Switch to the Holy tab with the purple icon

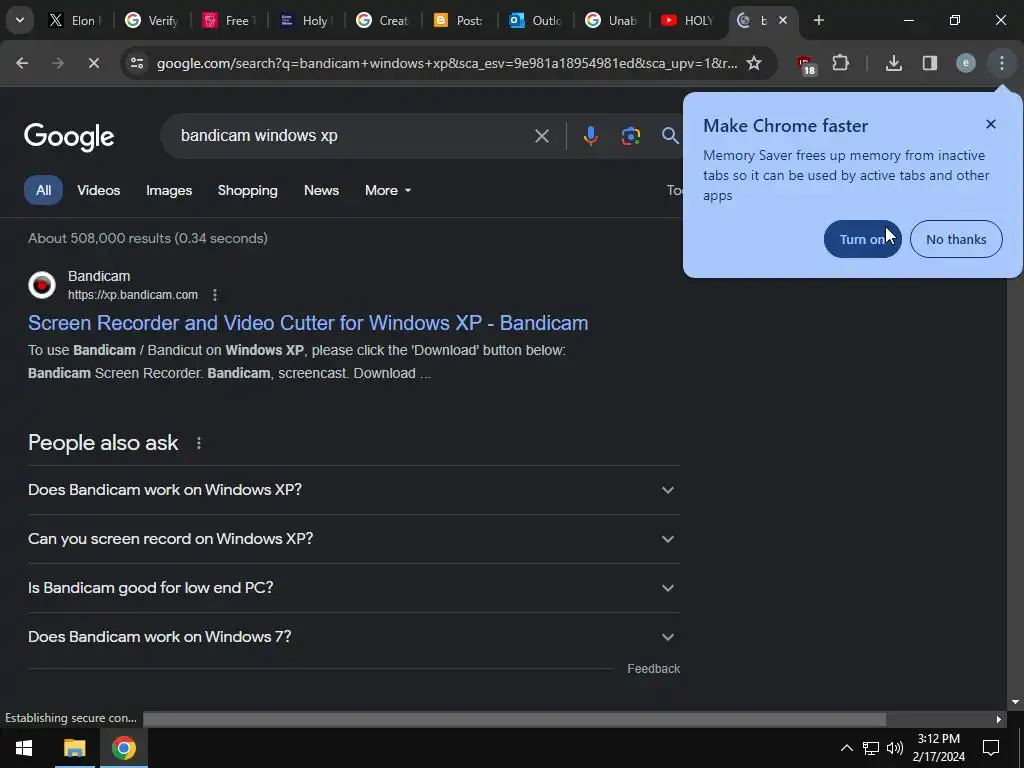coord(304,20)
